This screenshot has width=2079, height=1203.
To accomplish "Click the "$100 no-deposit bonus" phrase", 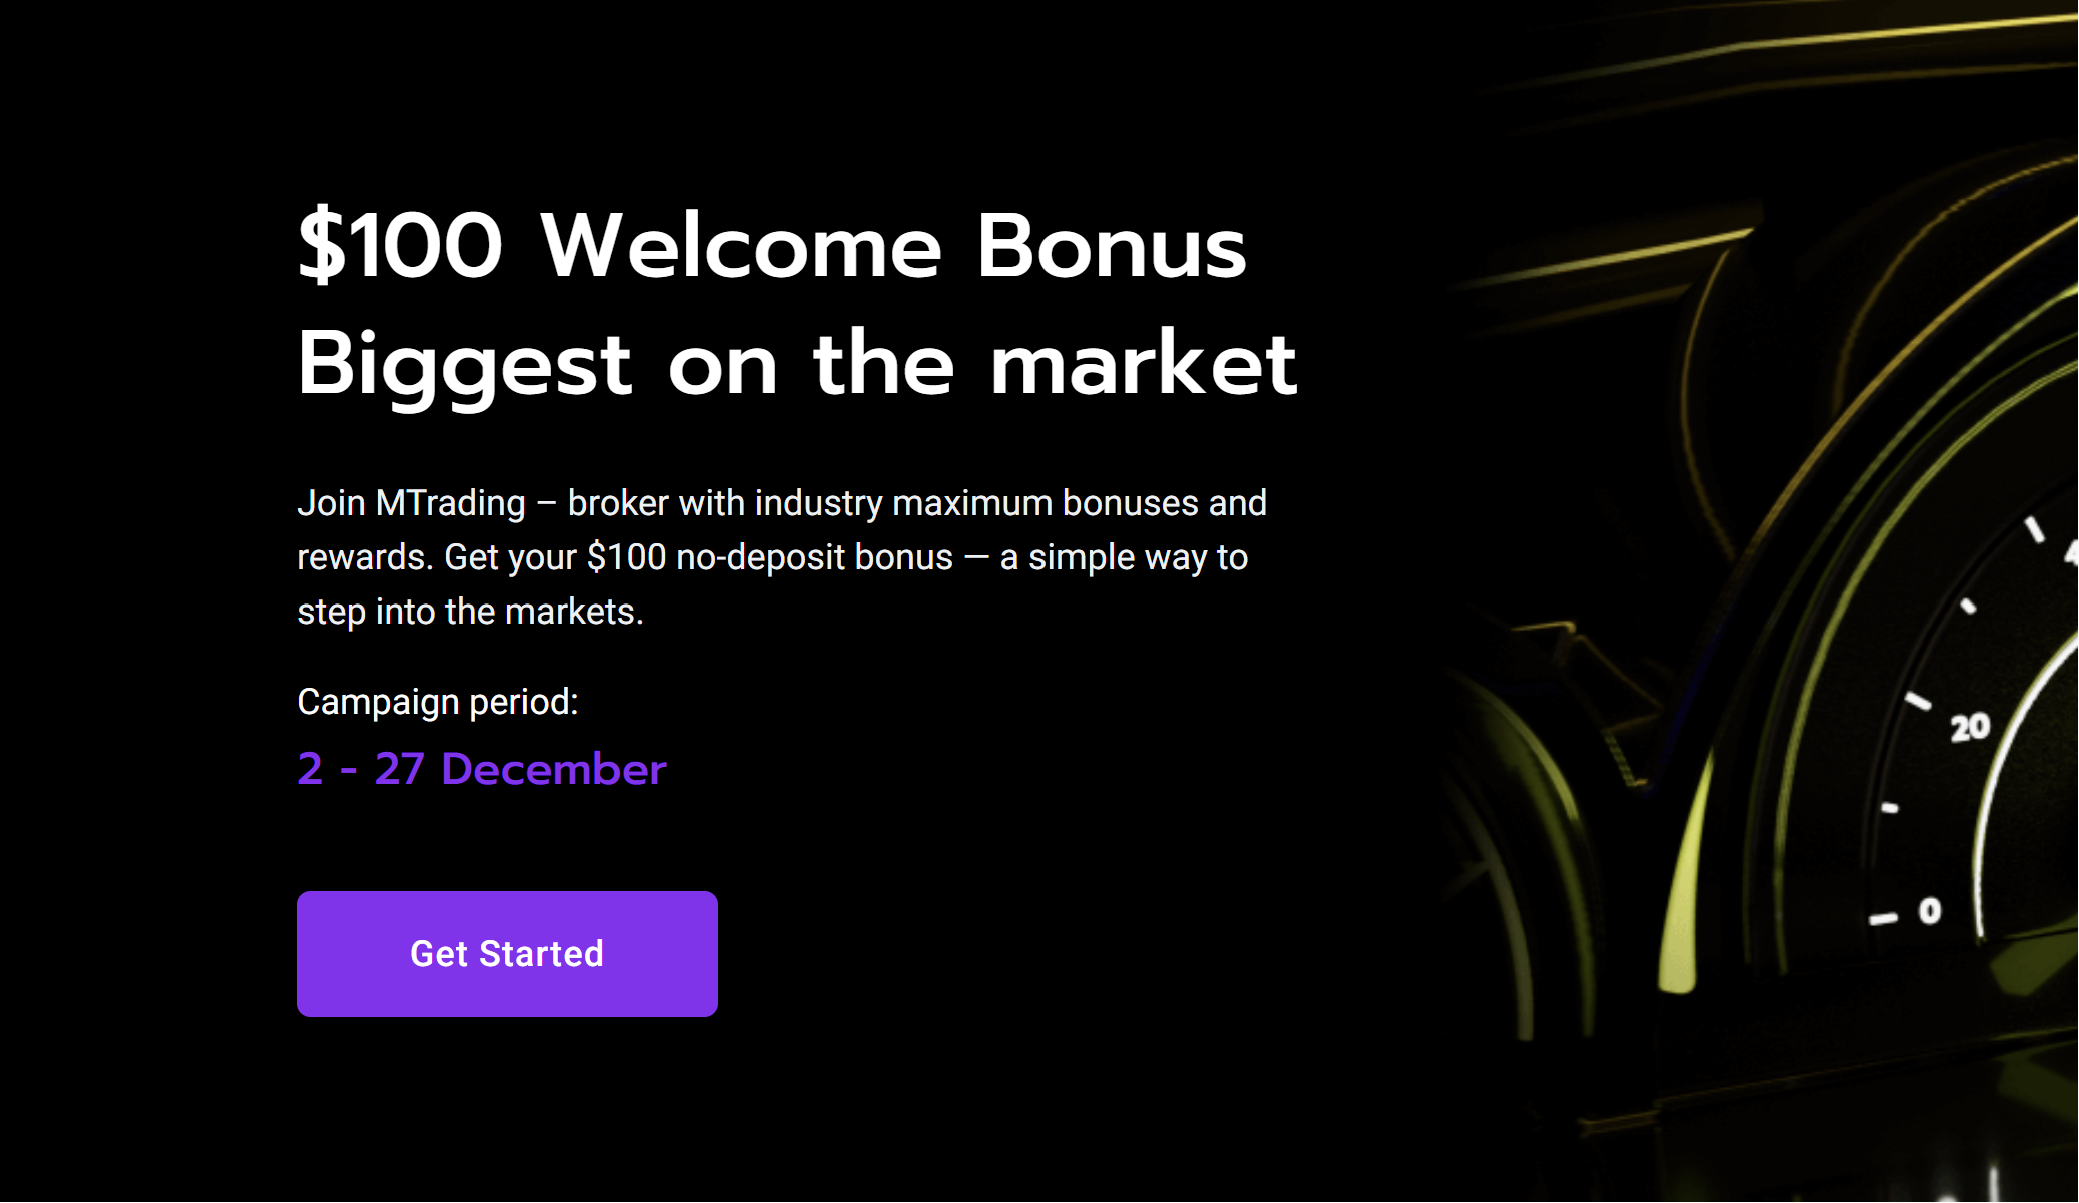I will (769, 557).
